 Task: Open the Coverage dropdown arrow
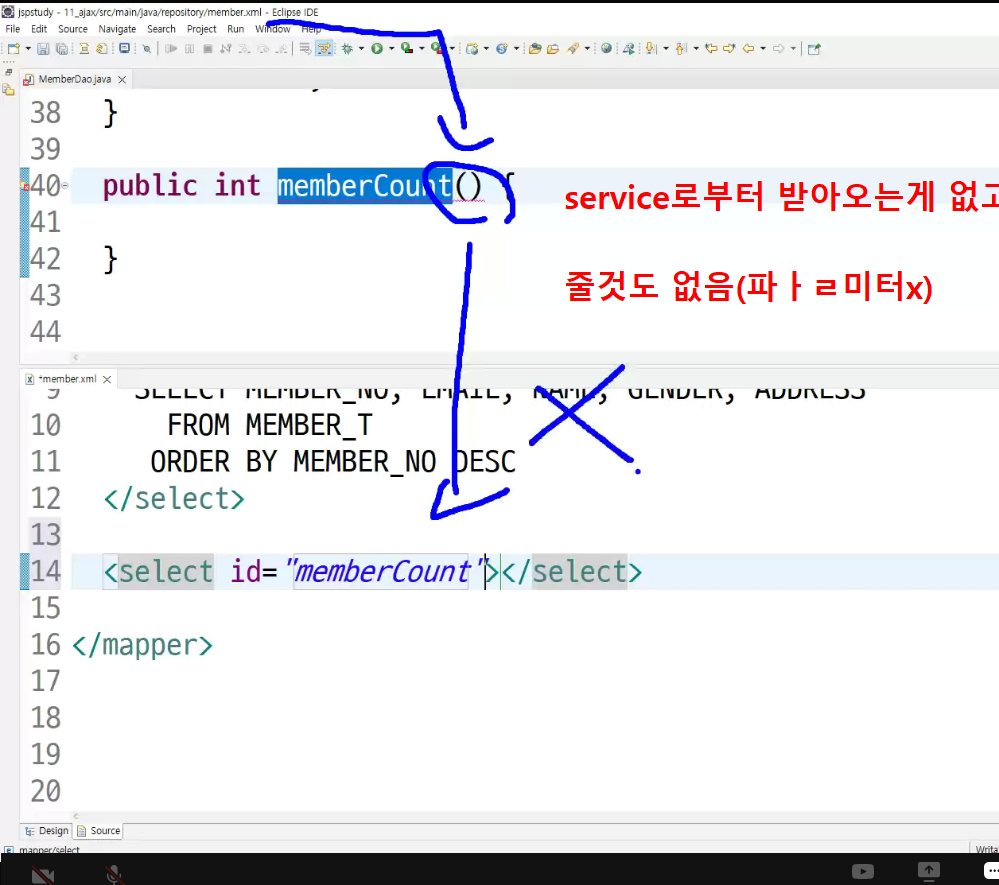pyautogui.click(x=422, y=48)
